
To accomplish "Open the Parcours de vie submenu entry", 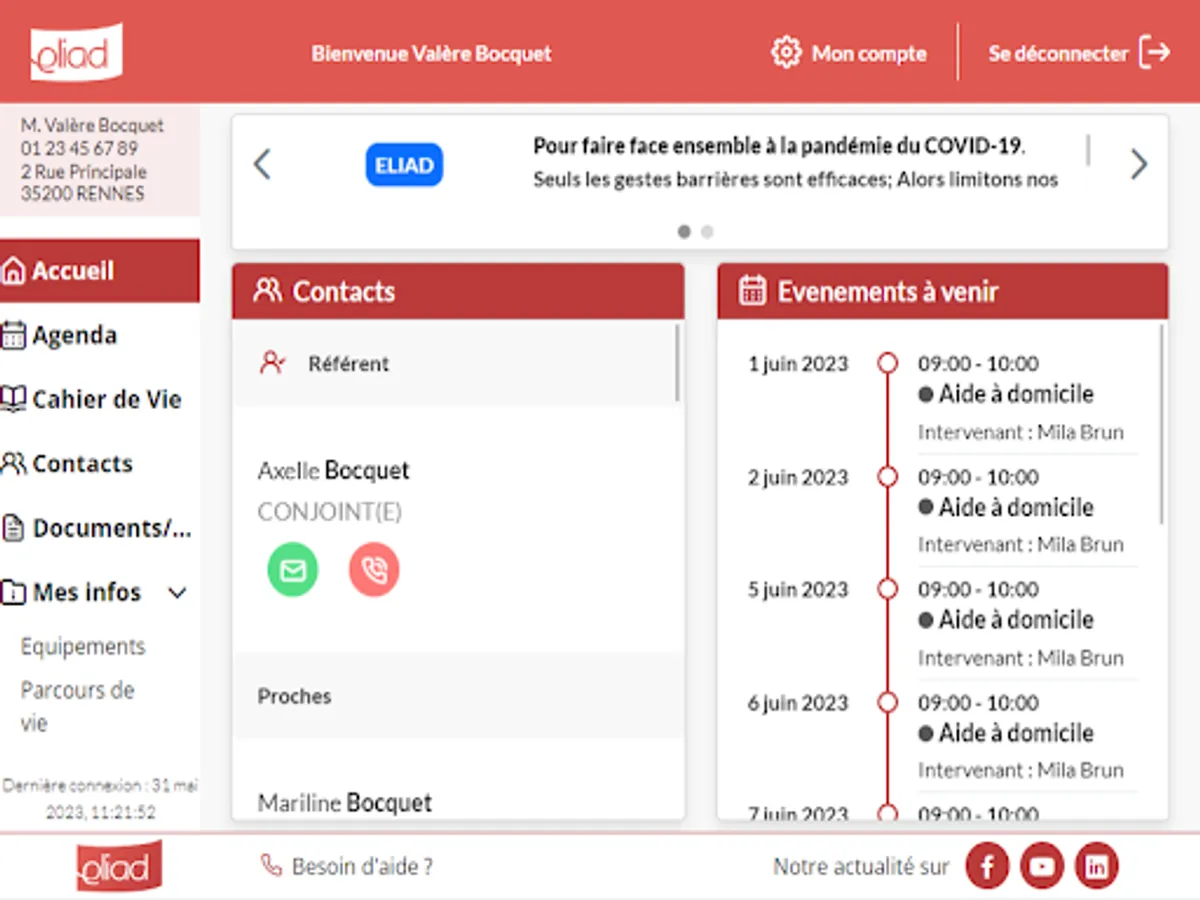I will [x=77, y=706].
